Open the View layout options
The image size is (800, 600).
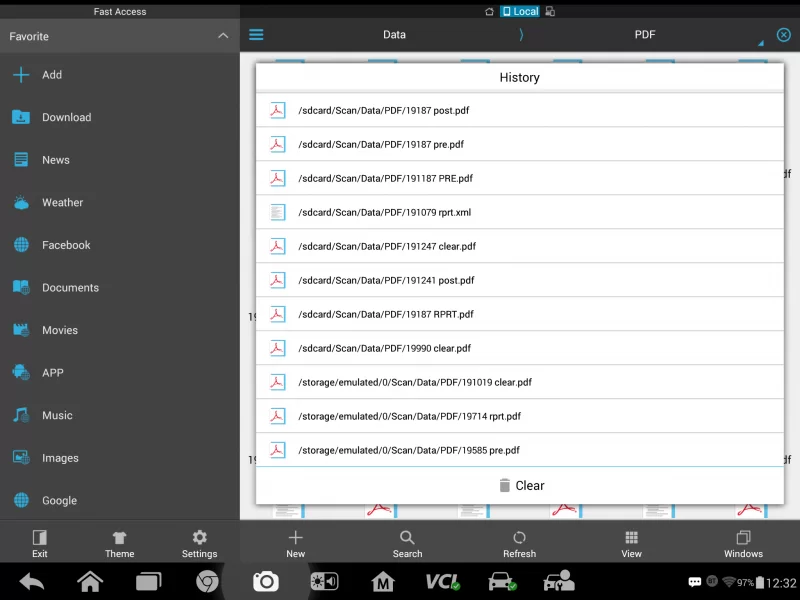[x=631, y=543]
